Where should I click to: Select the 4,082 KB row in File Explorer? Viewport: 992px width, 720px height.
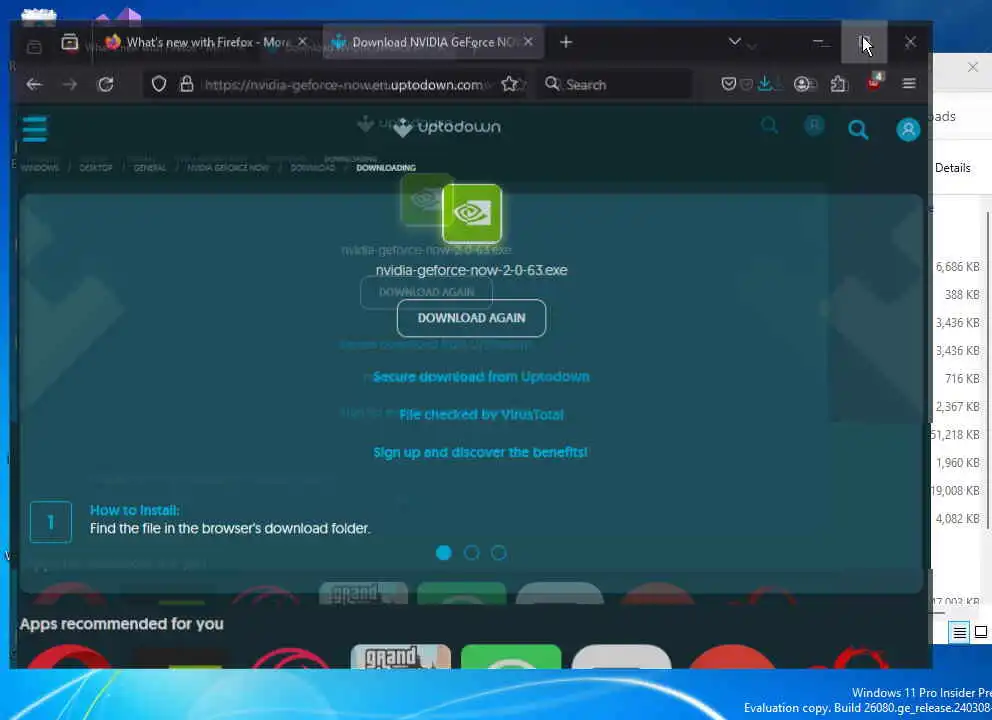click(x=958, y=519)
